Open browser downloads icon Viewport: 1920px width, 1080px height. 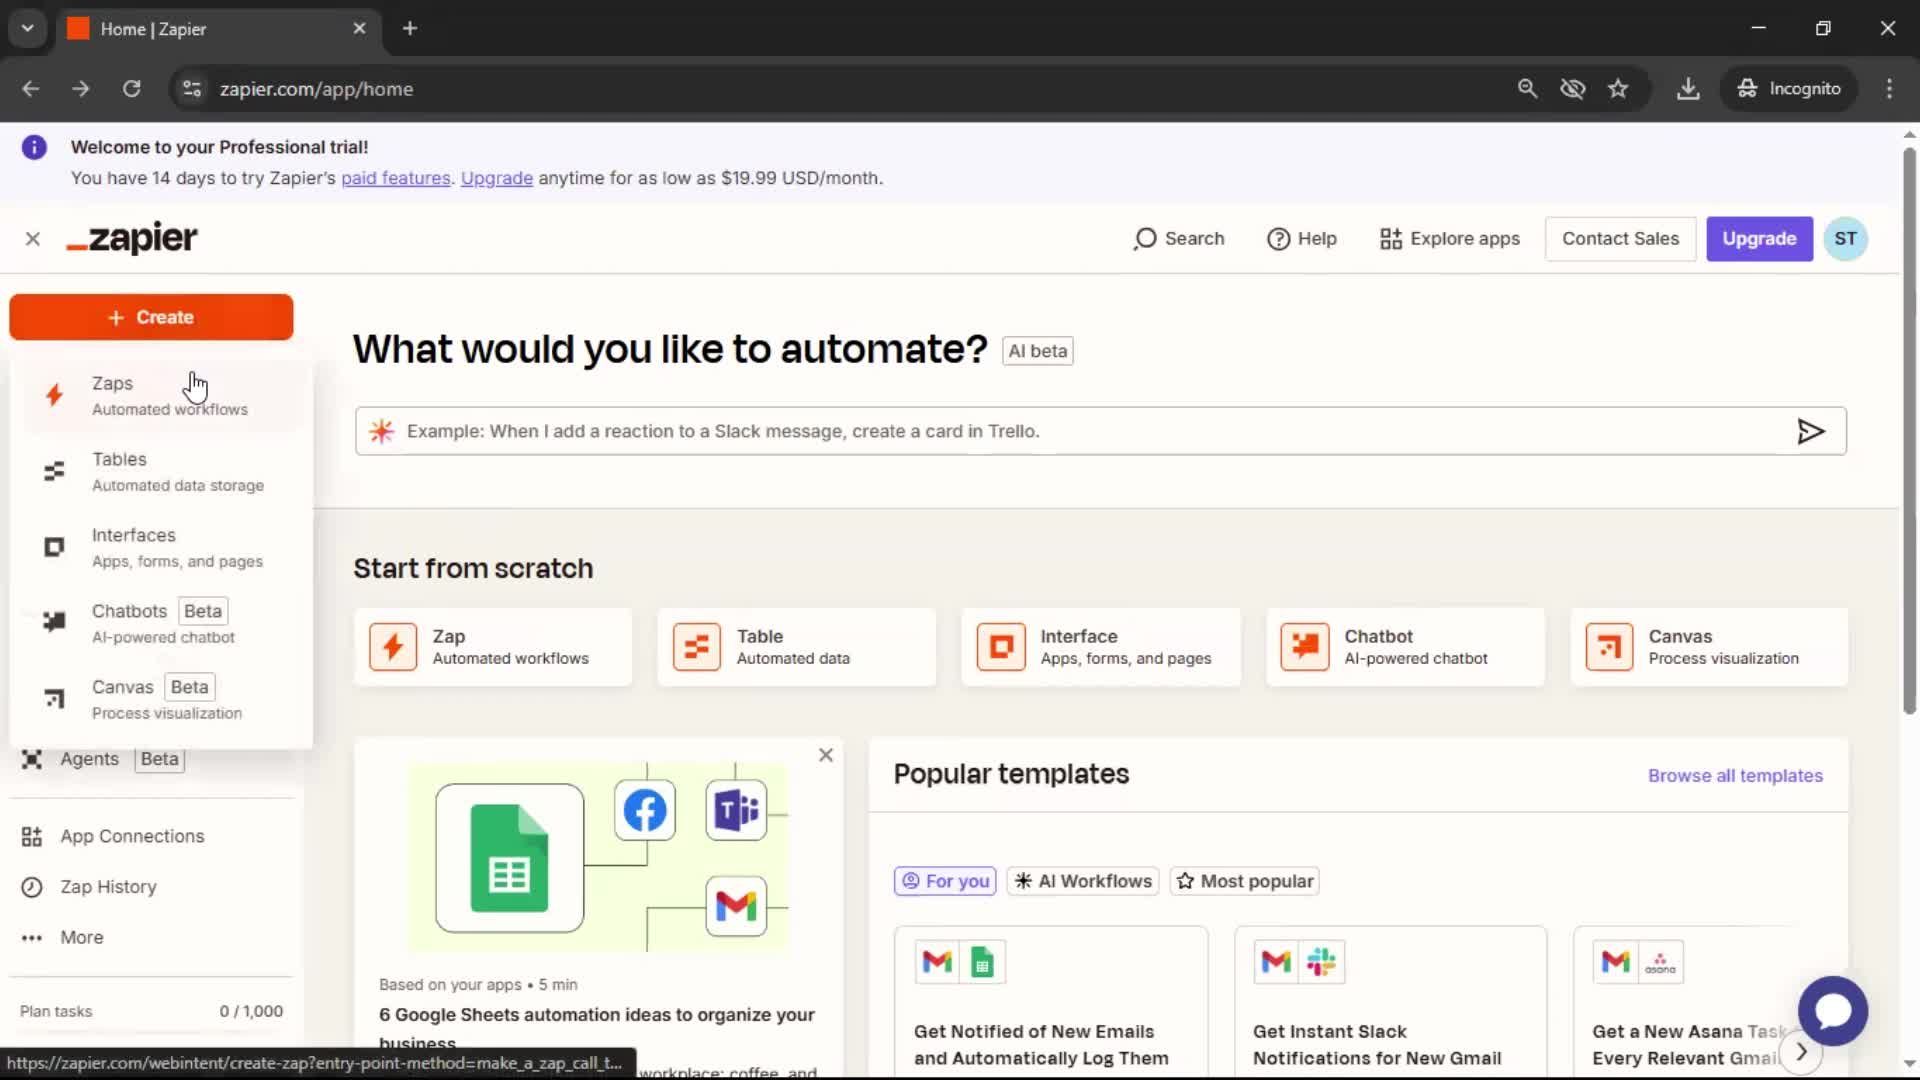[1688, 89]
